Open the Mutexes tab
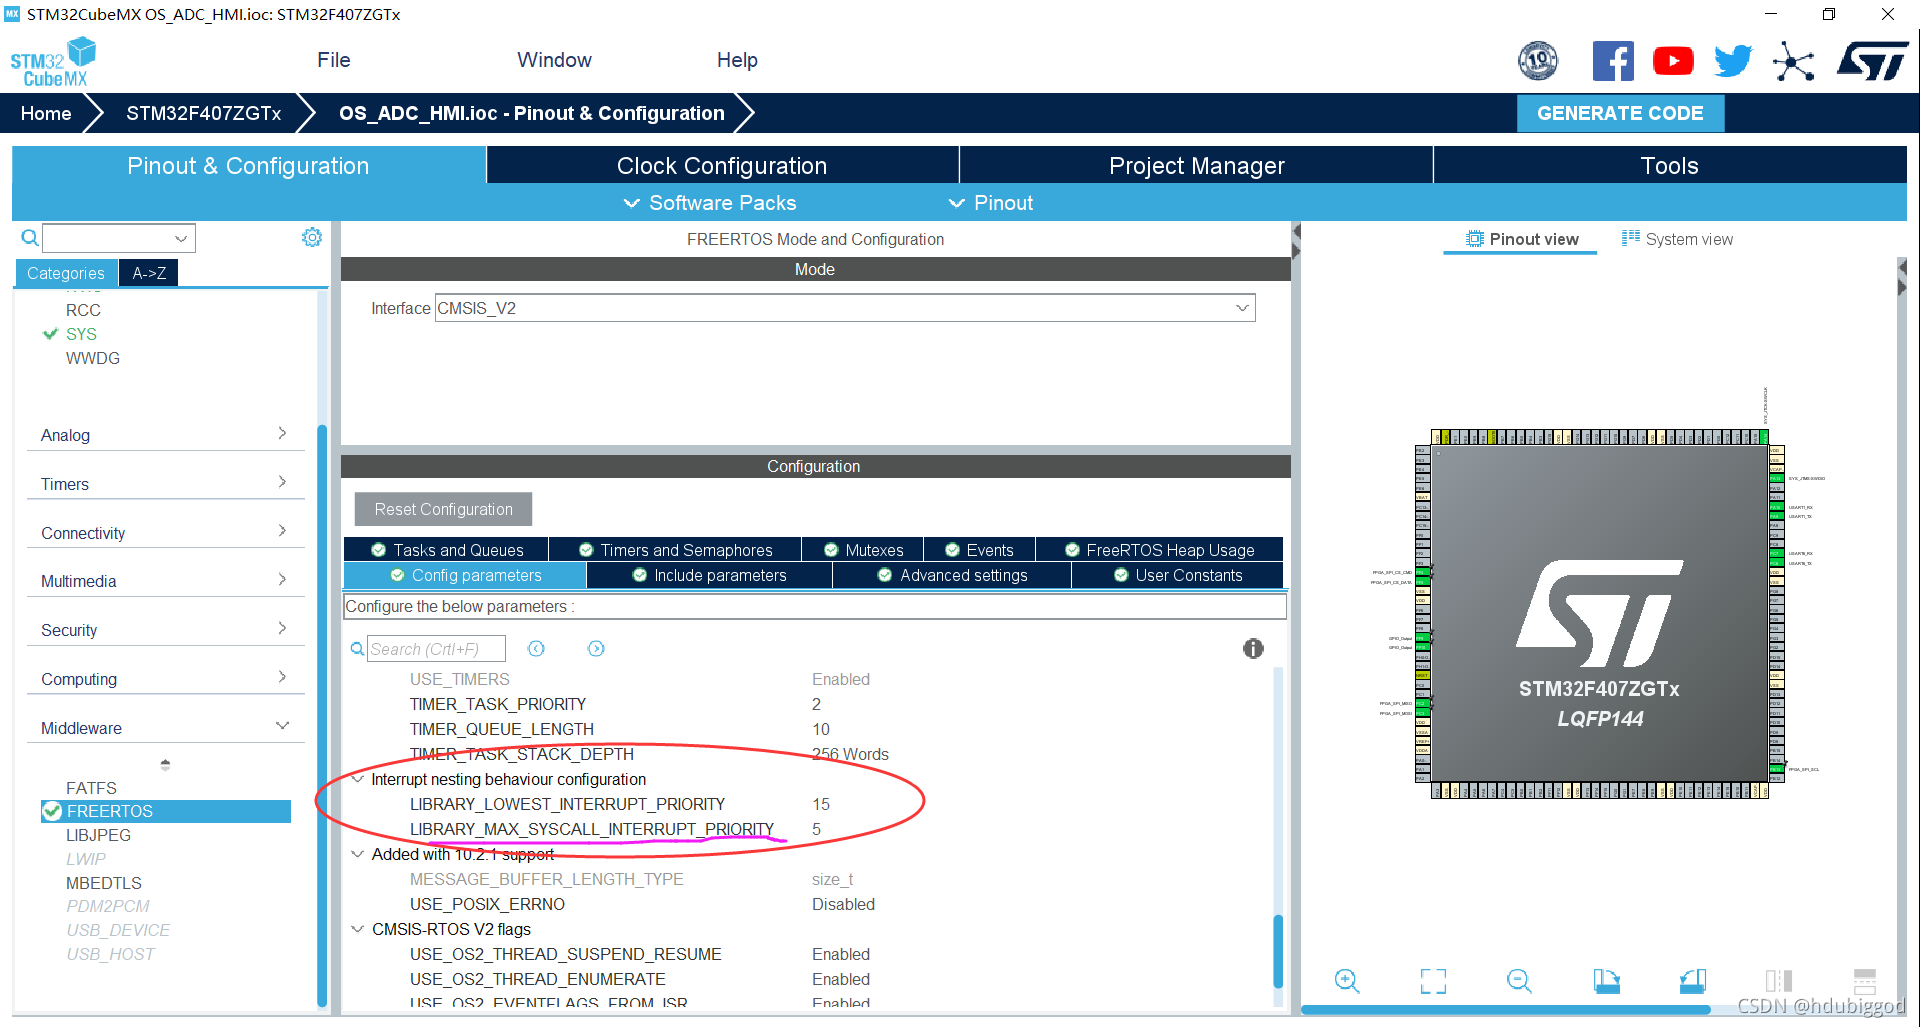This screenshot has width=1920, height=1027. click(x=863, y=550)
